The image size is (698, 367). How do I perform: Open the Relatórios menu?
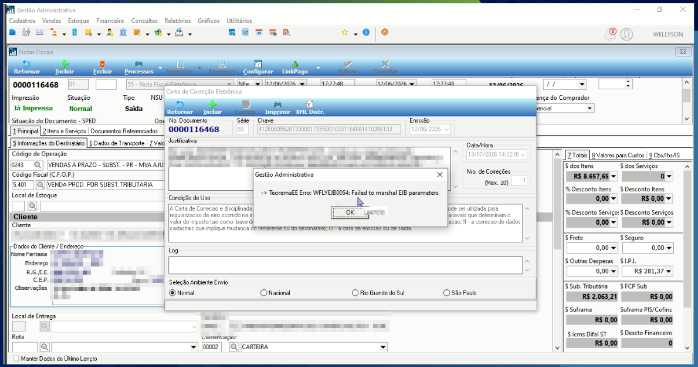(x=177, y=20)
